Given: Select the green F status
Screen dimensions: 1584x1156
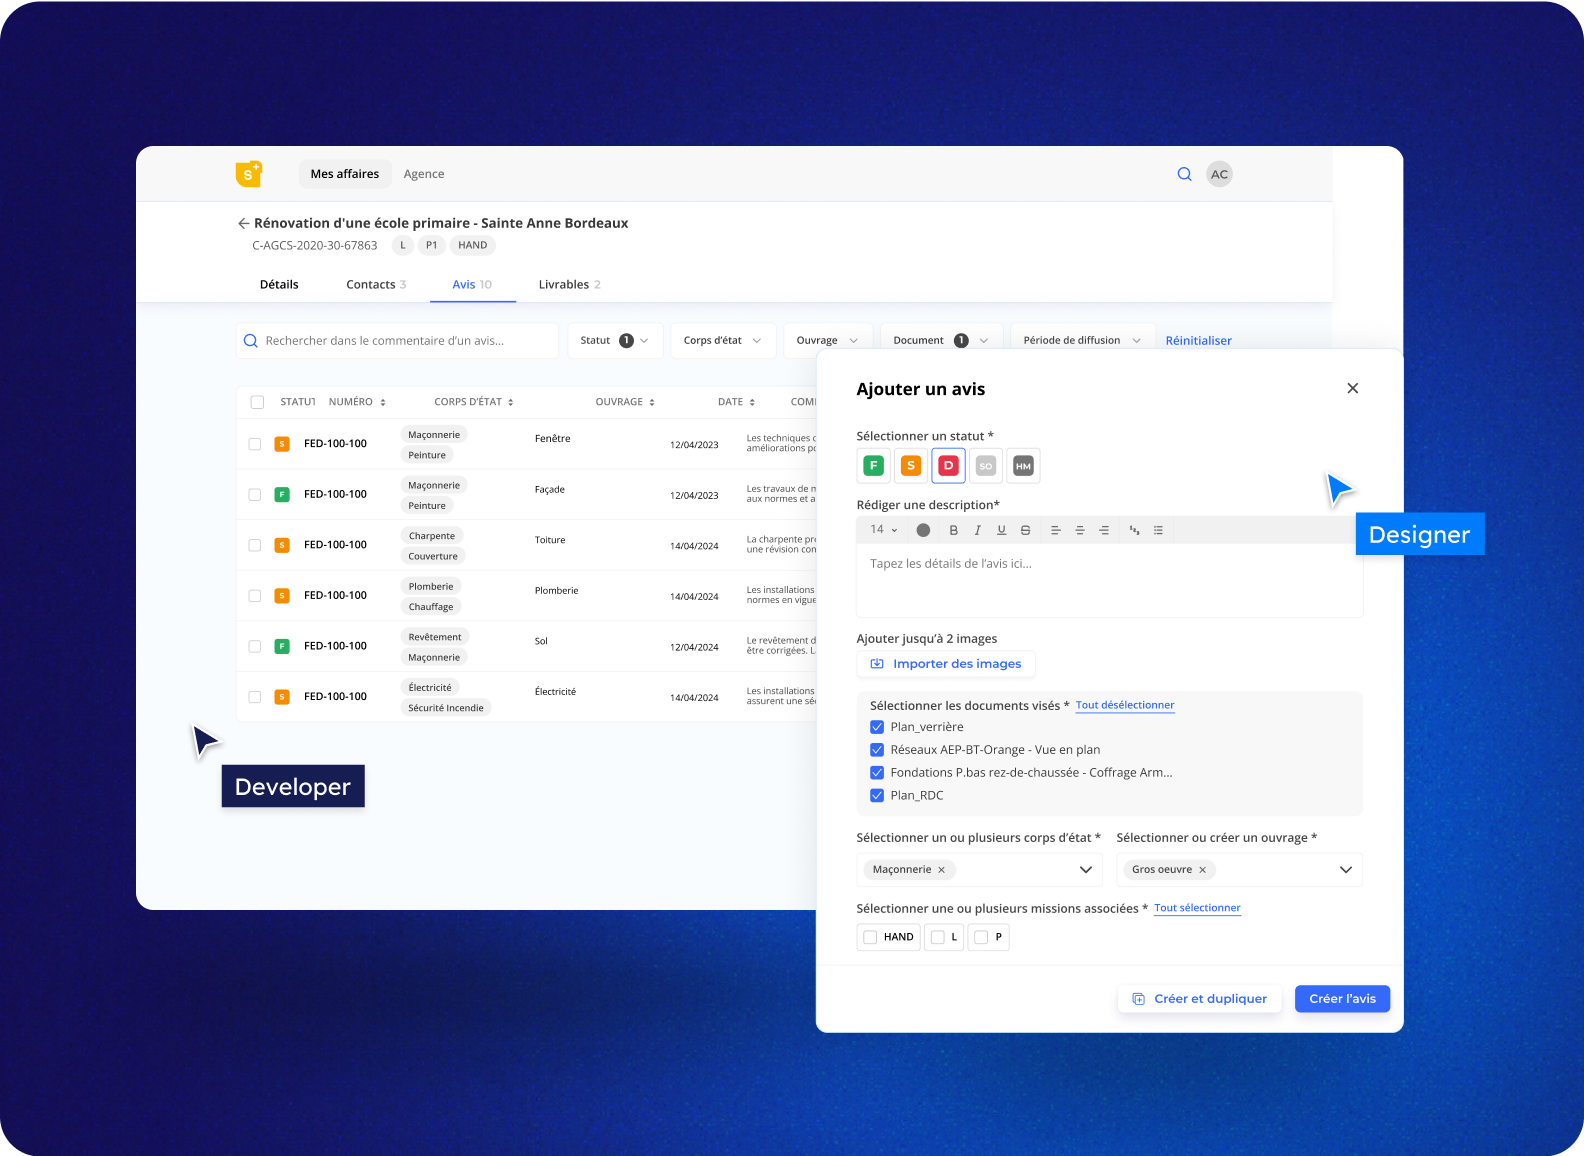Looking at the screenshot, I should click(873, 465).
